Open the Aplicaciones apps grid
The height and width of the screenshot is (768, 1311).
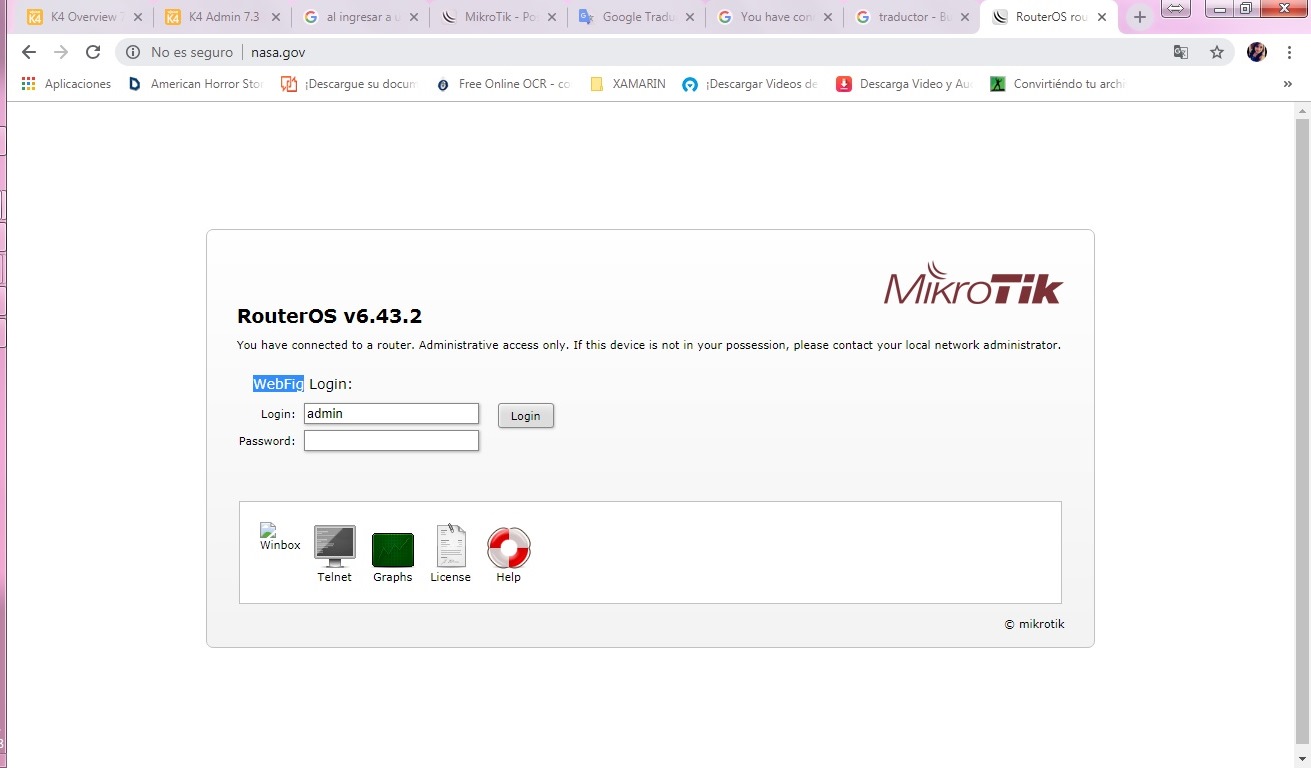coord(66,84)
